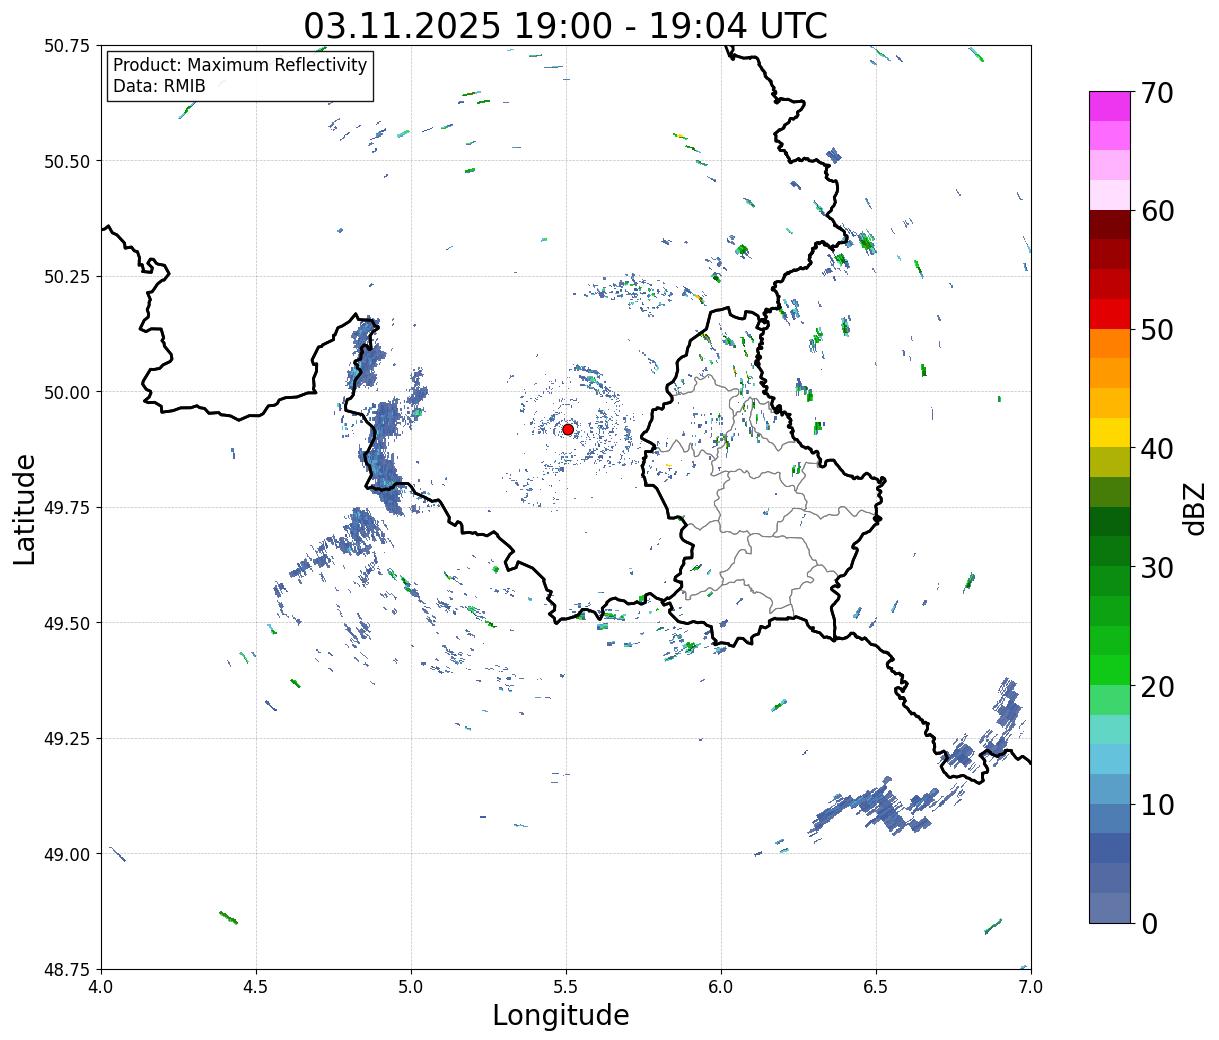1219x1040 pixels.
Task: Click the bright red swatch just above 50
Action: click(x=1110, y=313)
